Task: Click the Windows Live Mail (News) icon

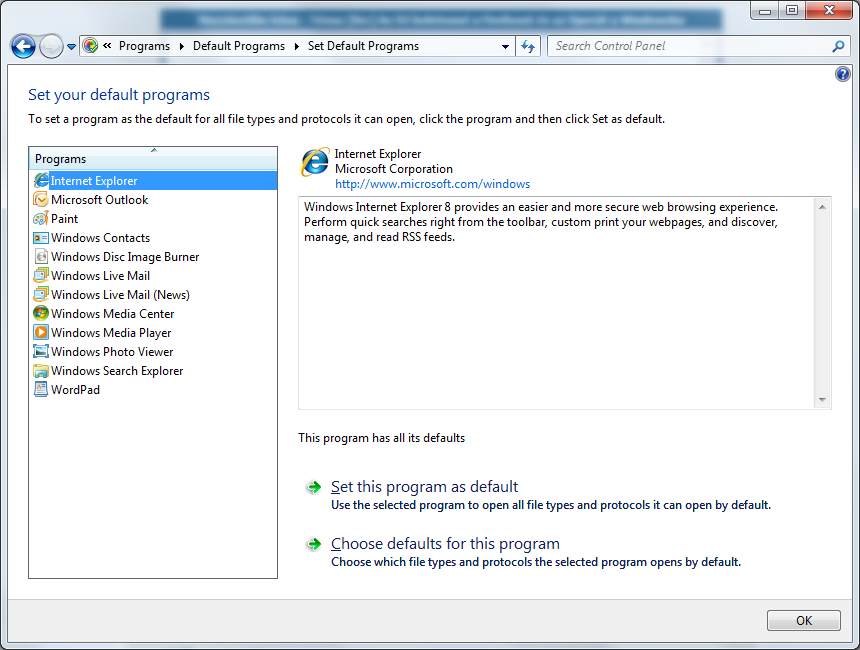Action: click(41, 295)
